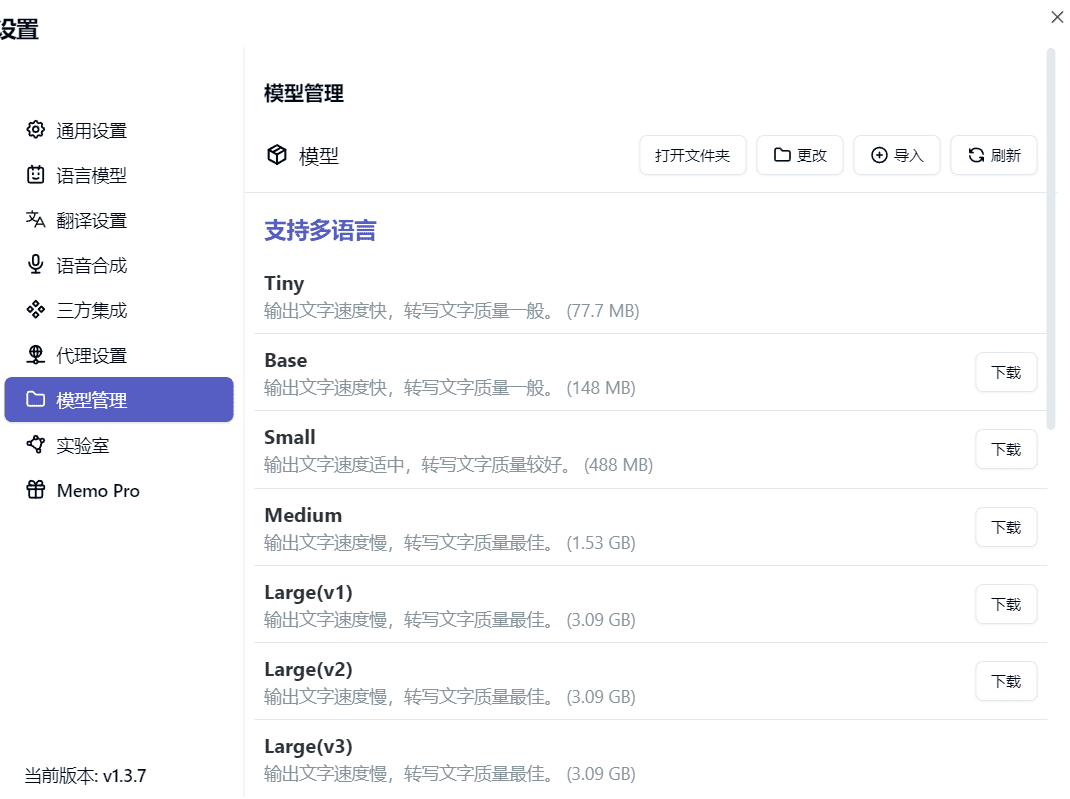The image size is (1070, 799).
Task: Click the folder icon beside 模型管理
Action: (35, 399)
